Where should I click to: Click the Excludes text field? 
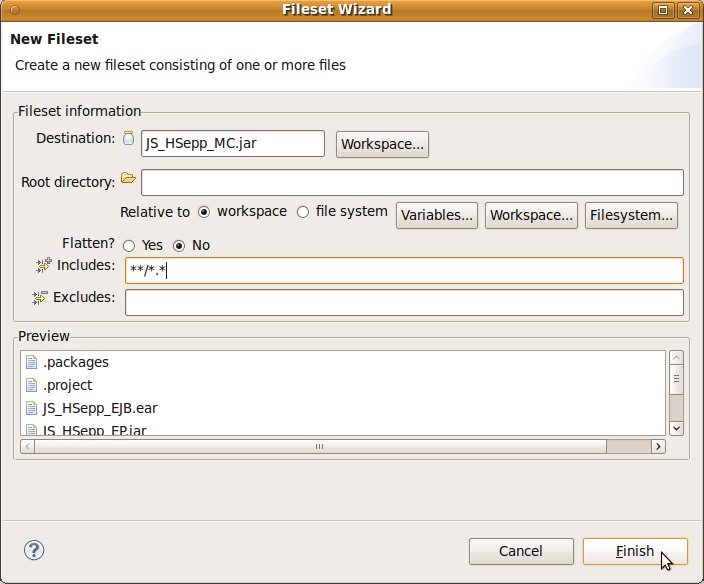404,302
